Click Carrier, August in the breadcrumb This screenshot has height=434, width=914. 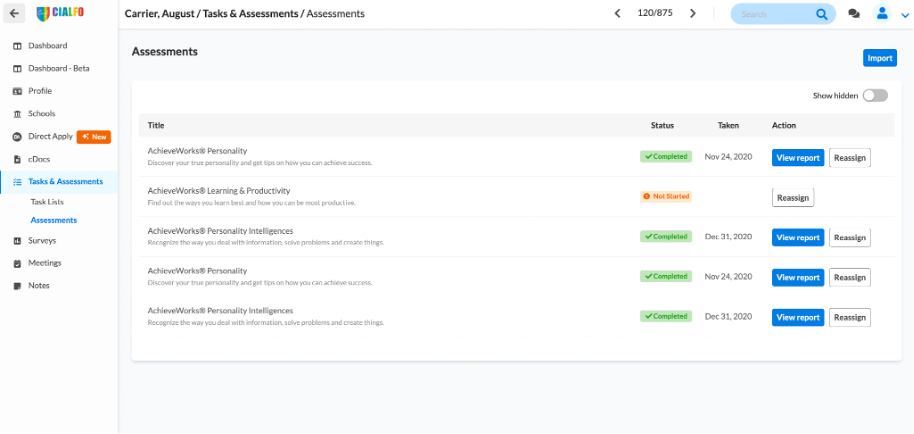point(160,13)
